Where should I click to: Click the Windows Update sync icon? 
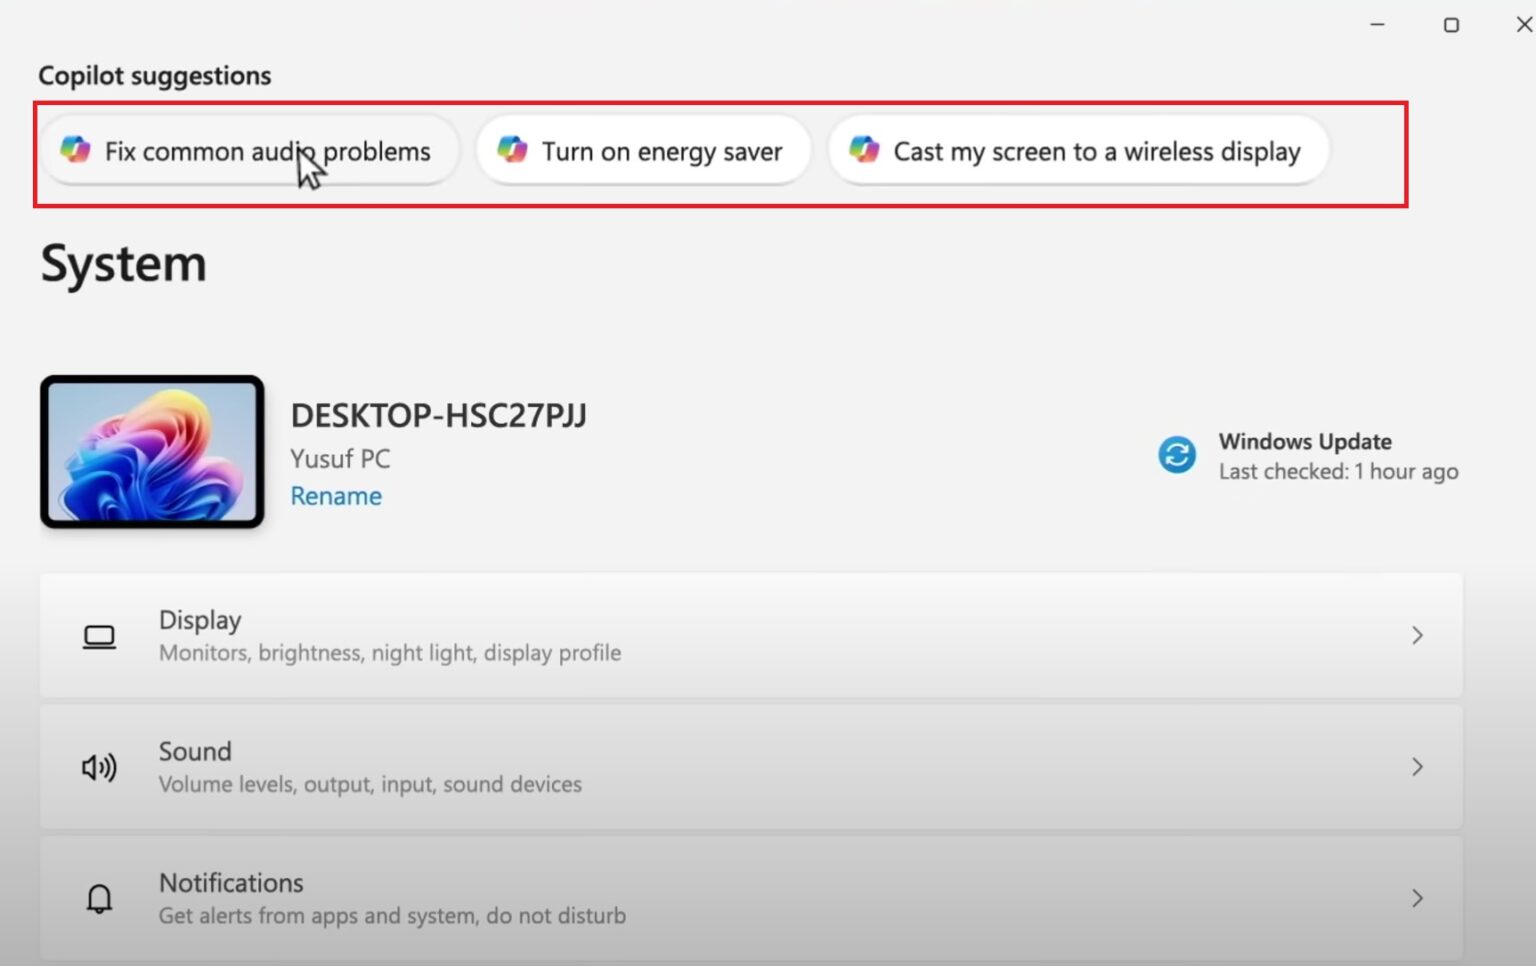click(1177, 455)
